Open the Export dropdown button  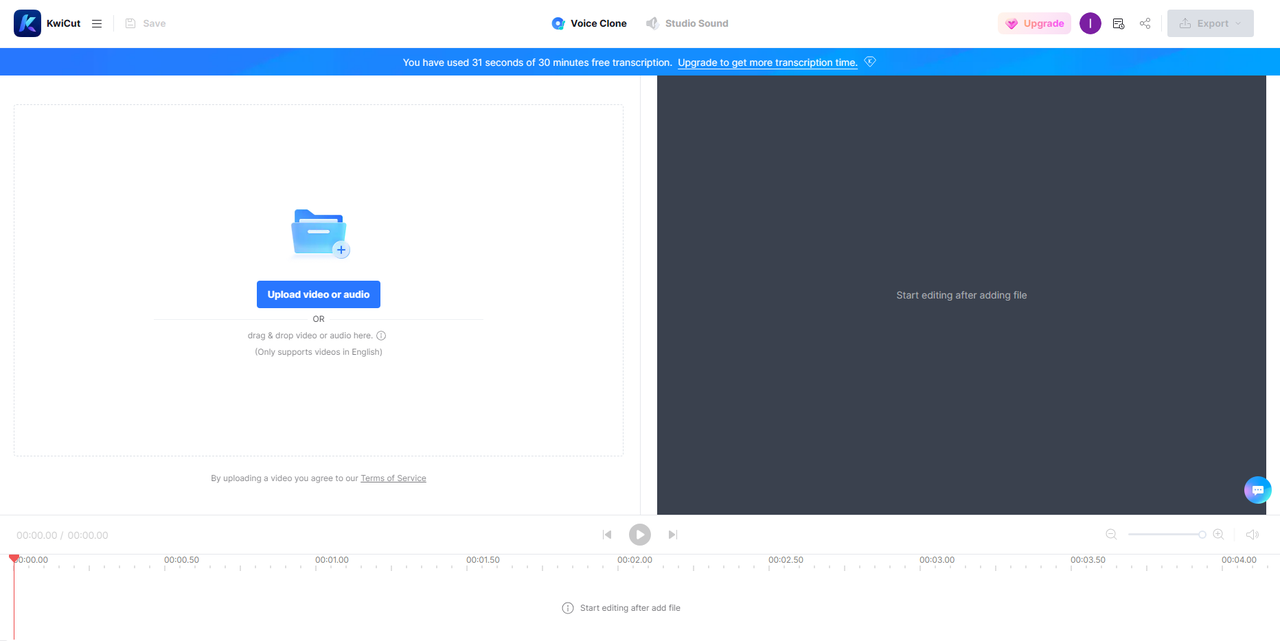pyautogui.click(x=1210, y=23)
